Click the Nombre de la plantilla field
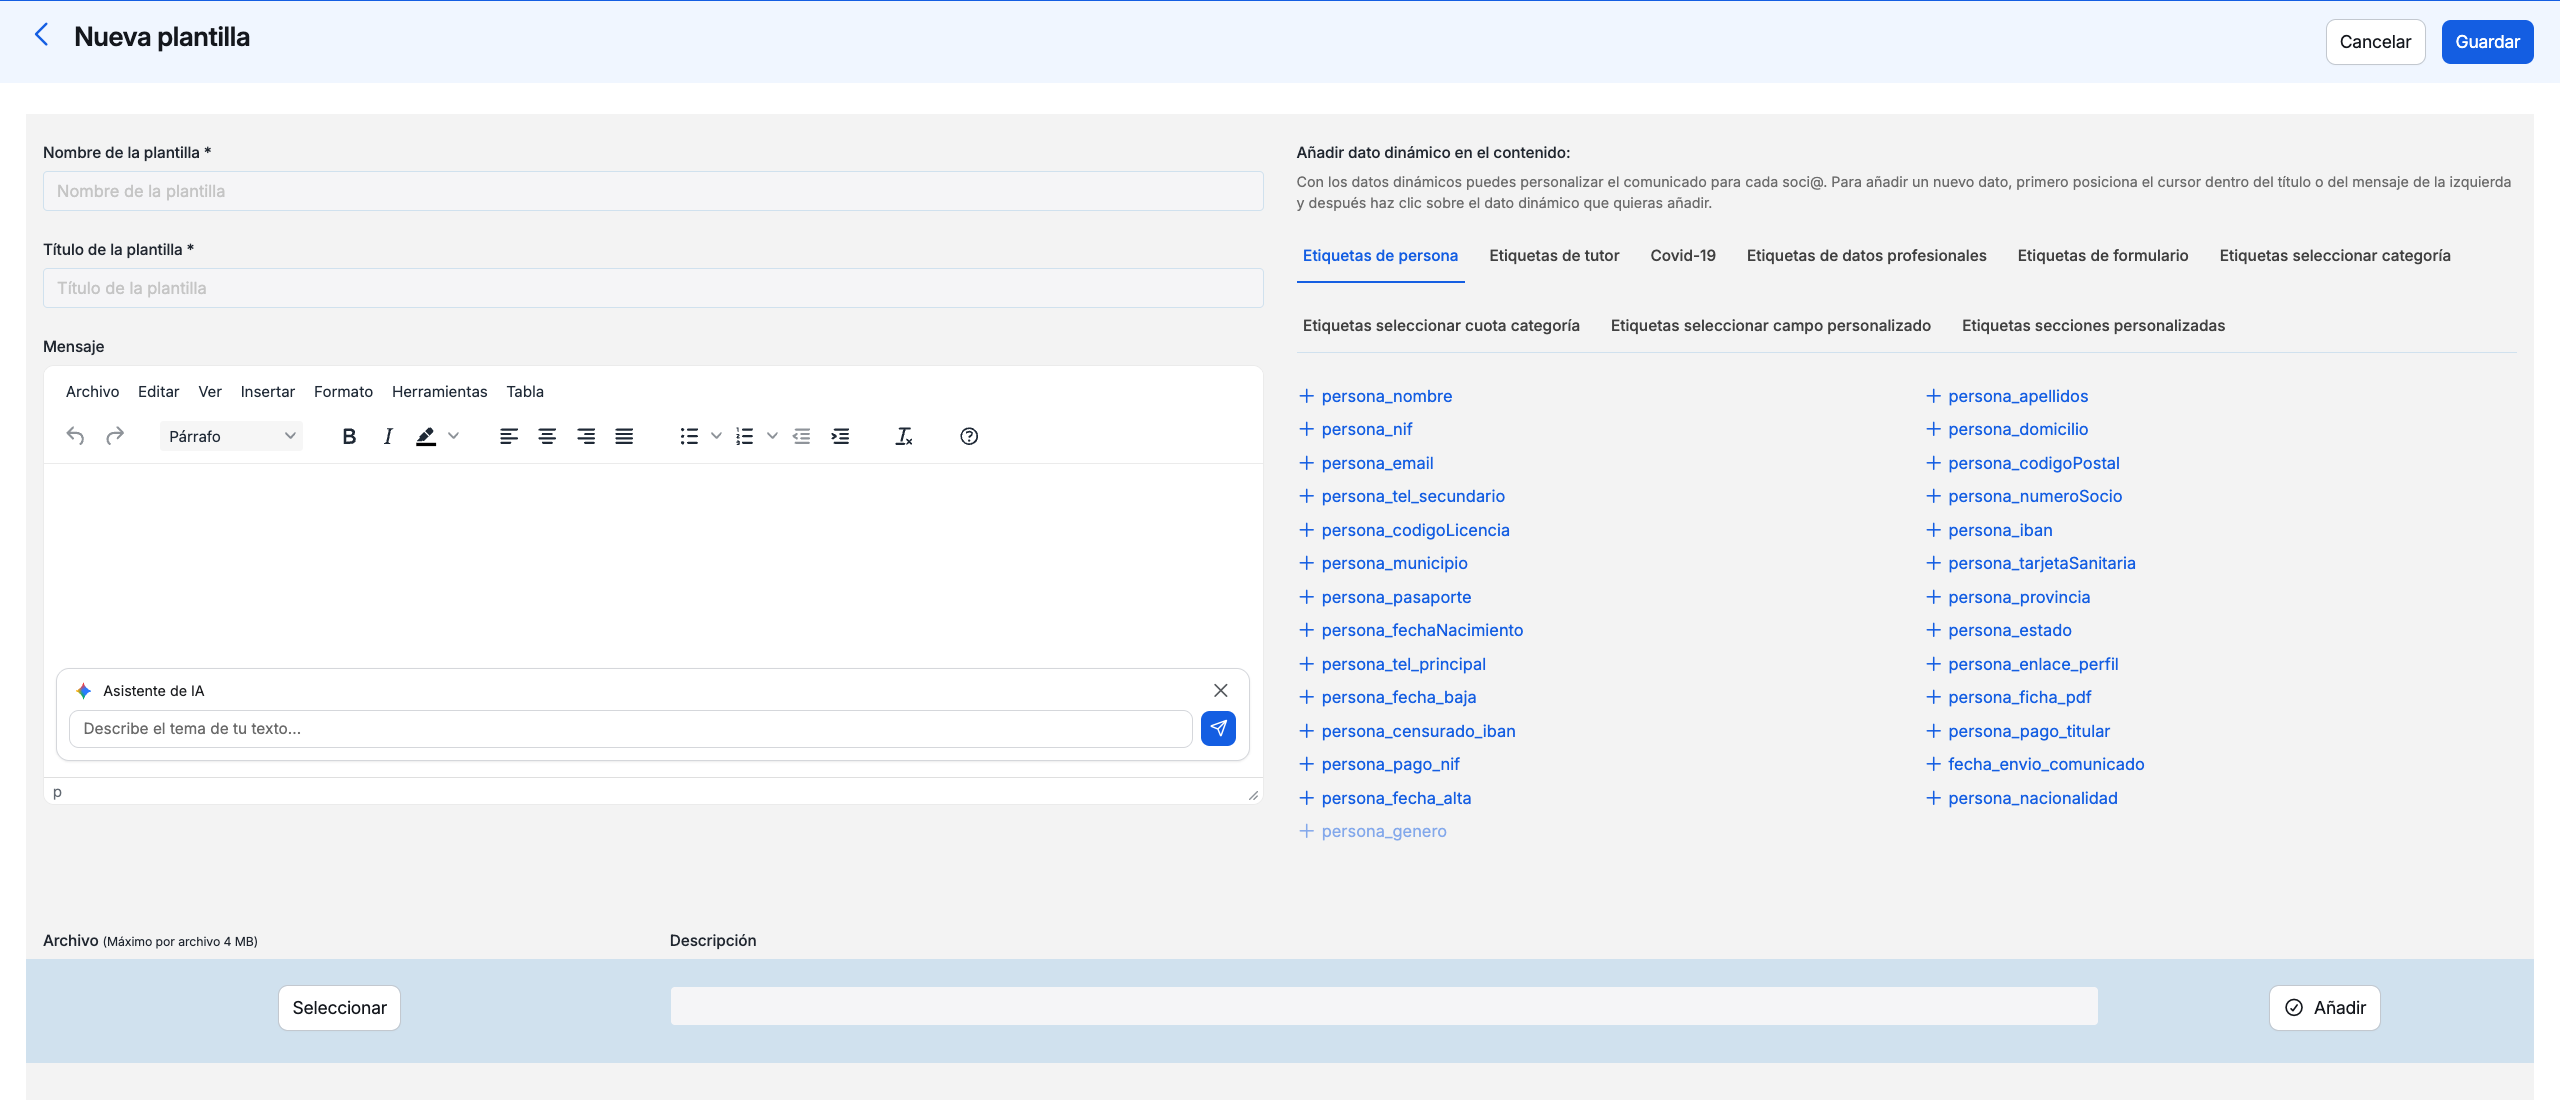The width and height of the screenshot is (2560, 1100). click(653, 191)
